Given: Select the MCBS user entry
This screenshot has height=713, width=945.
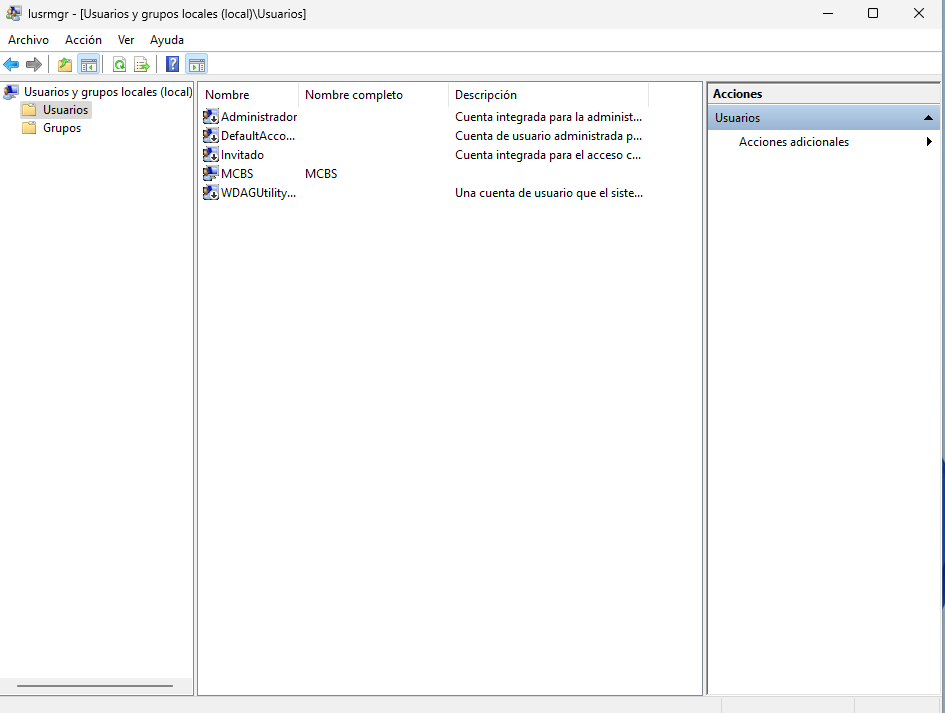Looking at the screenshot, I should point(237,174).
